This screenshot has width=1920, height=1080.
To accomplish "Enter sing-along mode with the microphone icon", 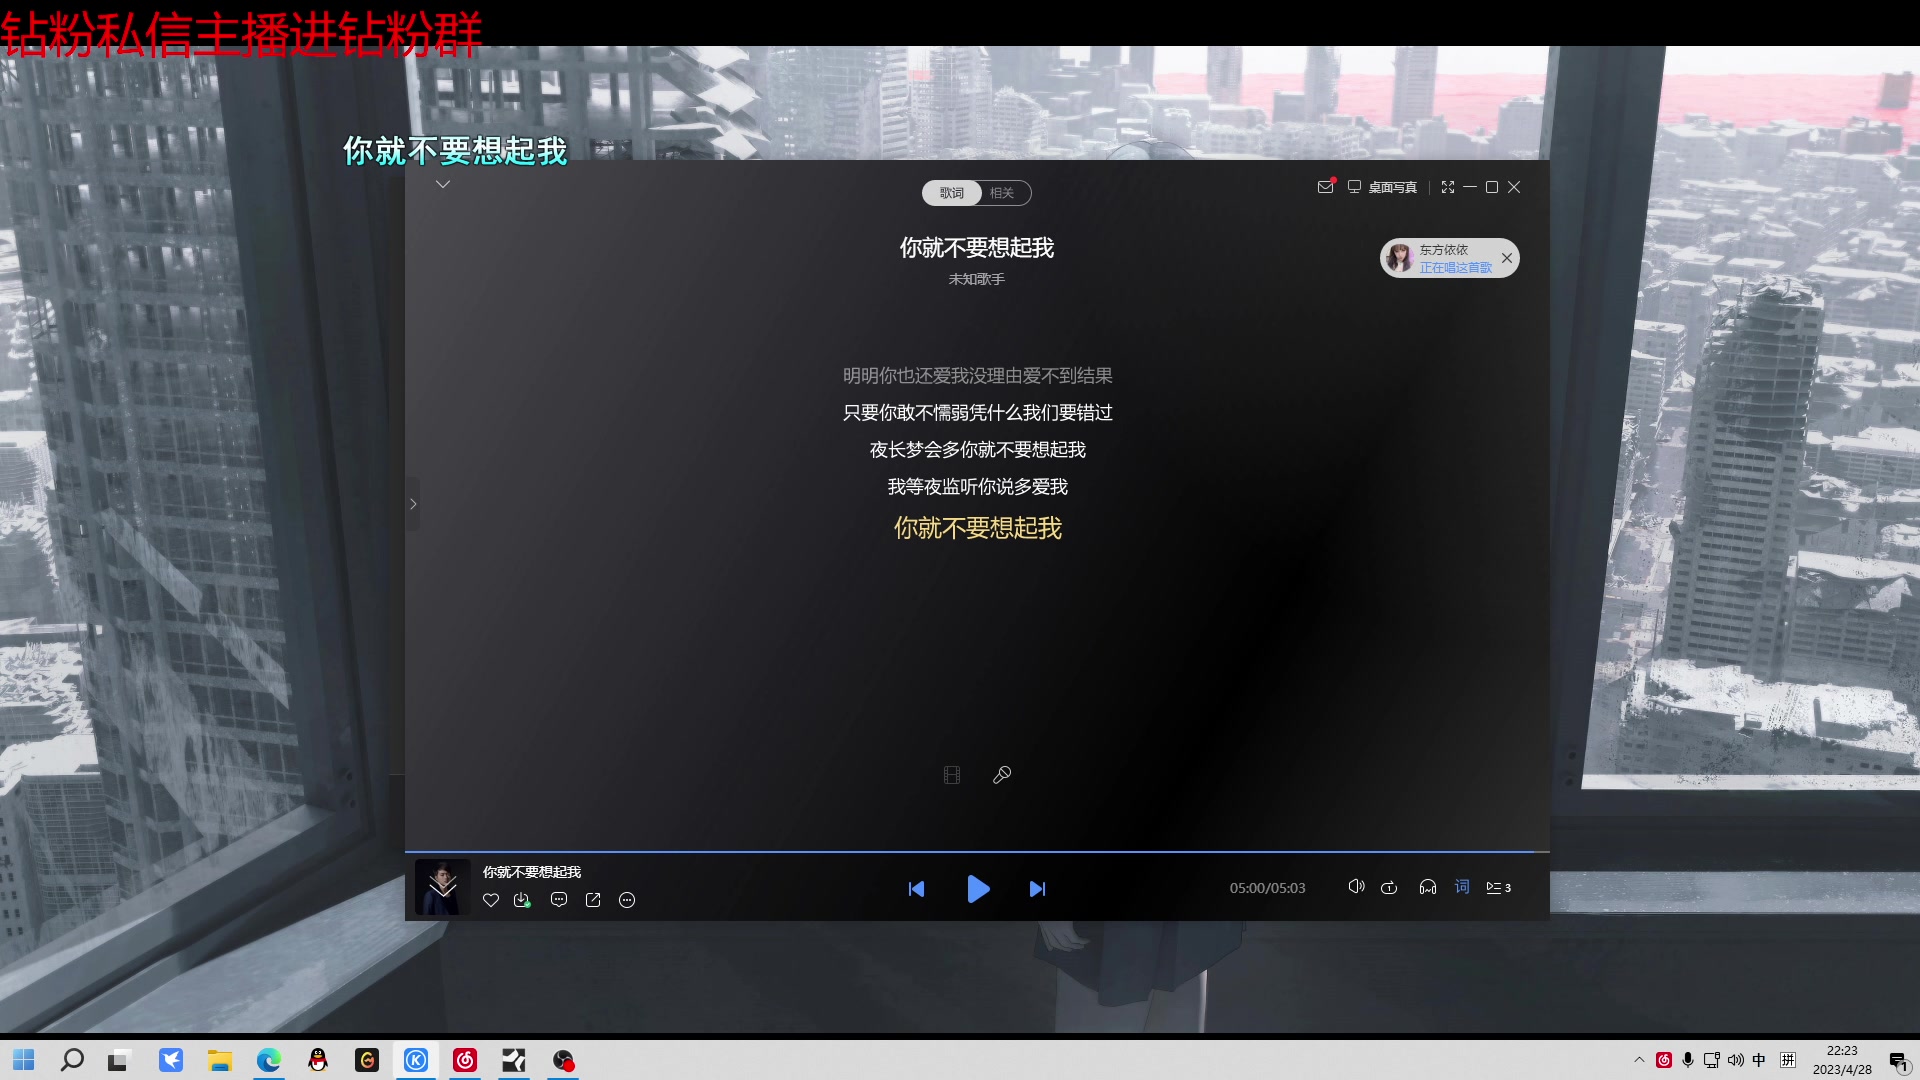I will (x=1001, y=774).
